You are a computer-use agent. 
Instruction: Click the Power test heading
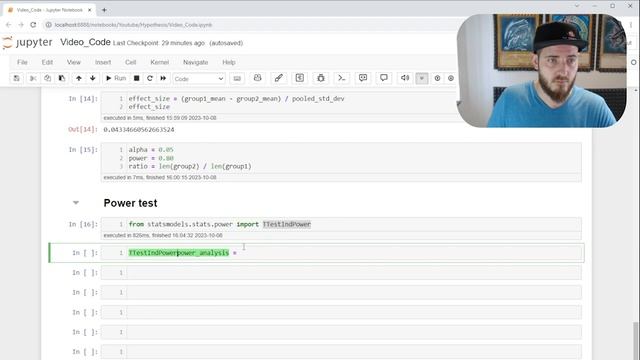[131, 203]
